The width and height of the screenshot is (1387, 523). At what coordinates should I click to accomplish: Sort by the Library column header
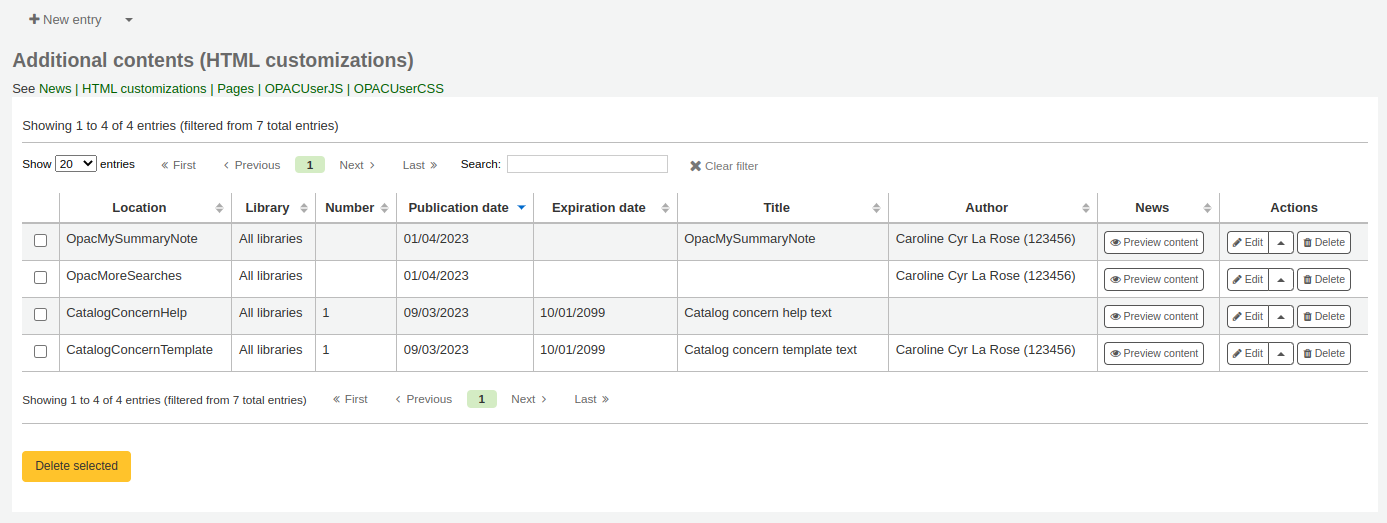274,208
